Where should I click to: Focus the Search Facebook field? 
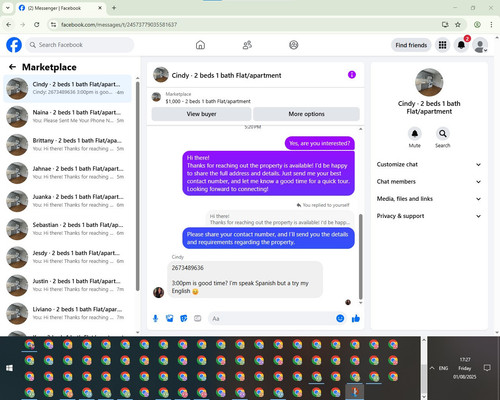(80, 45)
